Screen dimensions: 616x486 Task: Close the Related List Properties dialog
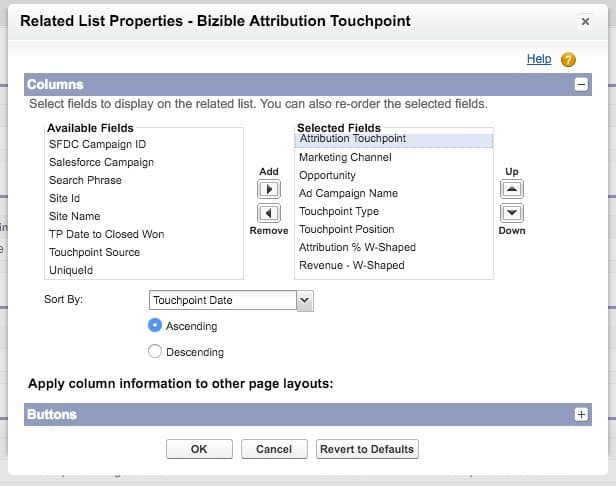(x=585, y=21)
